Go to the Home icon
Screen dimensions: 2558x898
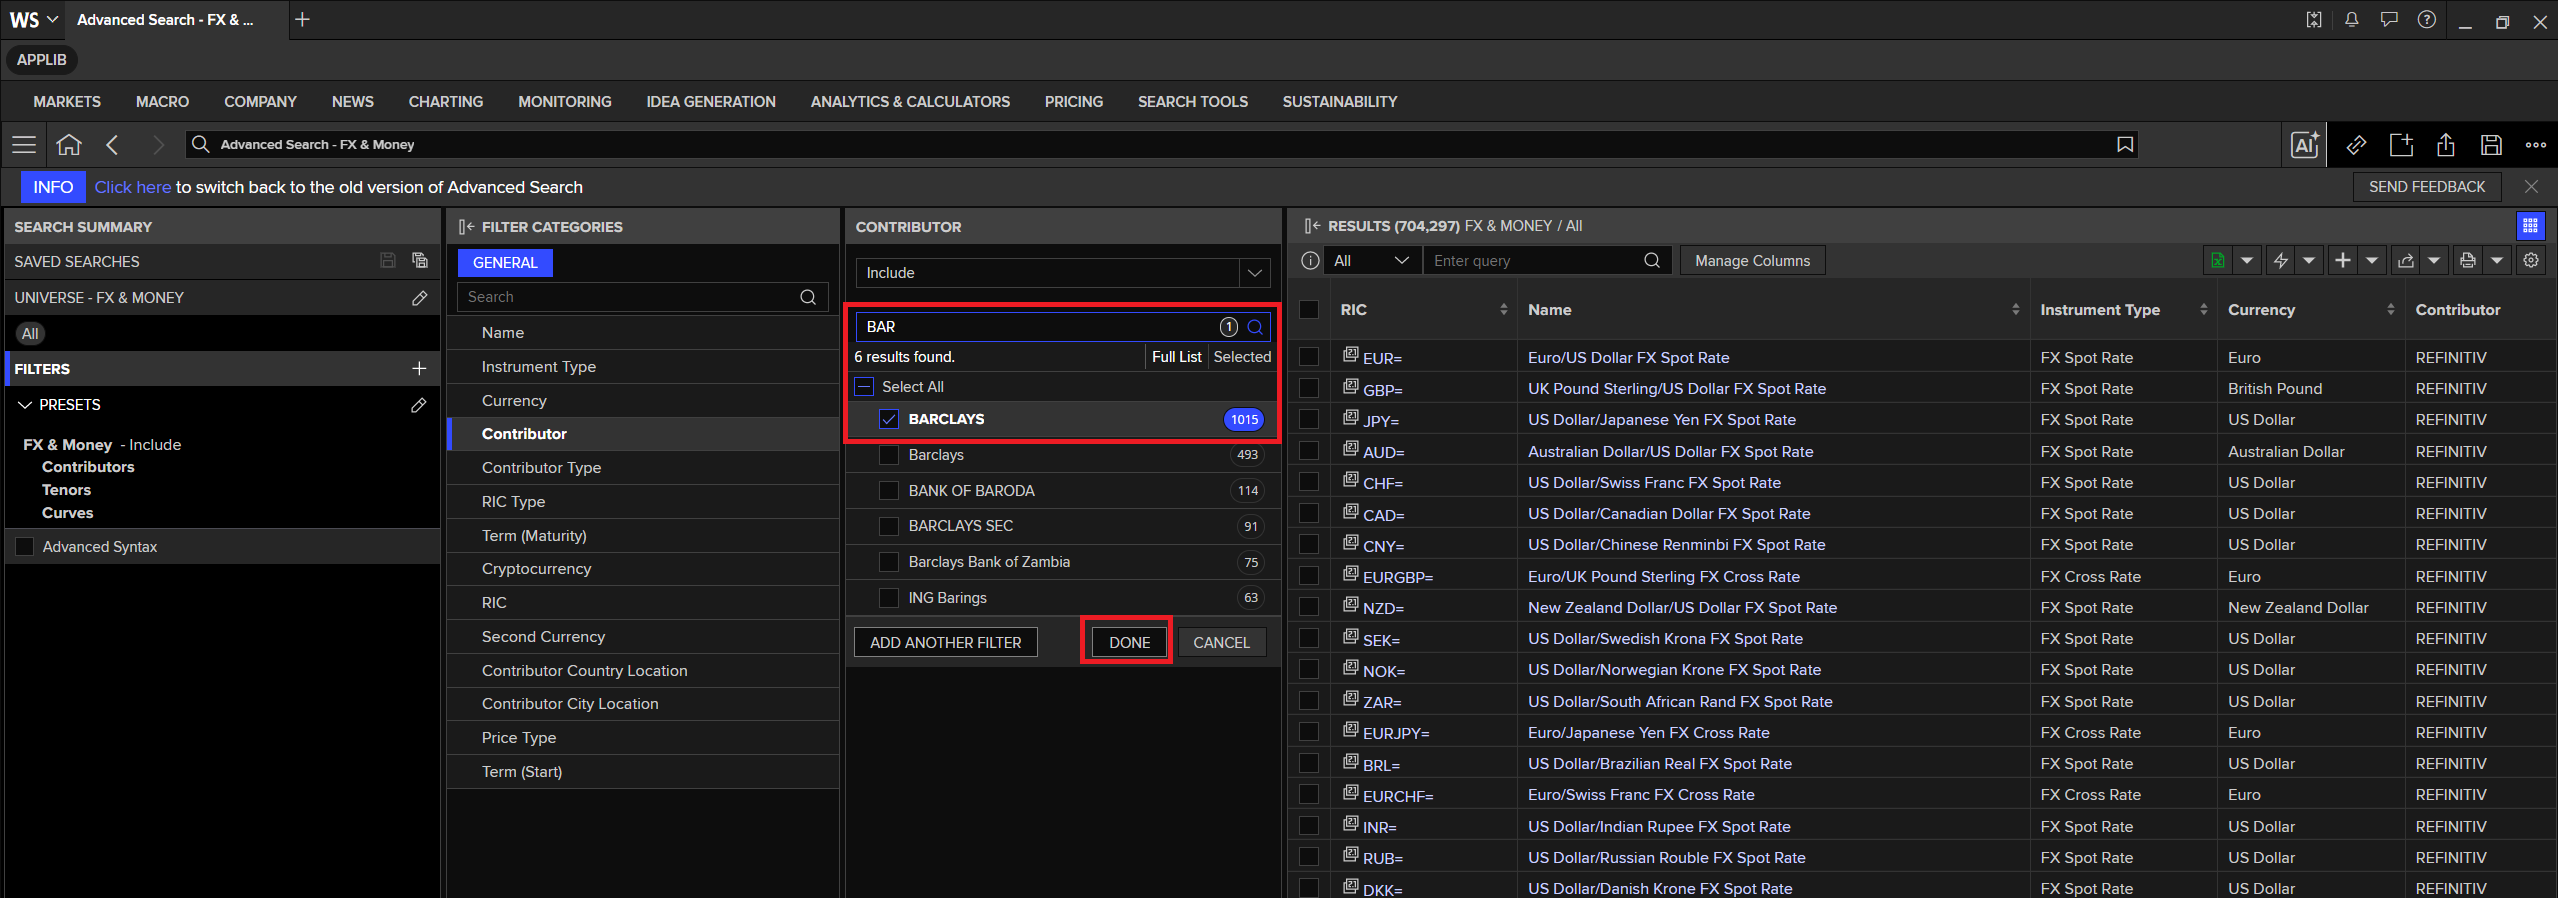[x=69, y=145]
